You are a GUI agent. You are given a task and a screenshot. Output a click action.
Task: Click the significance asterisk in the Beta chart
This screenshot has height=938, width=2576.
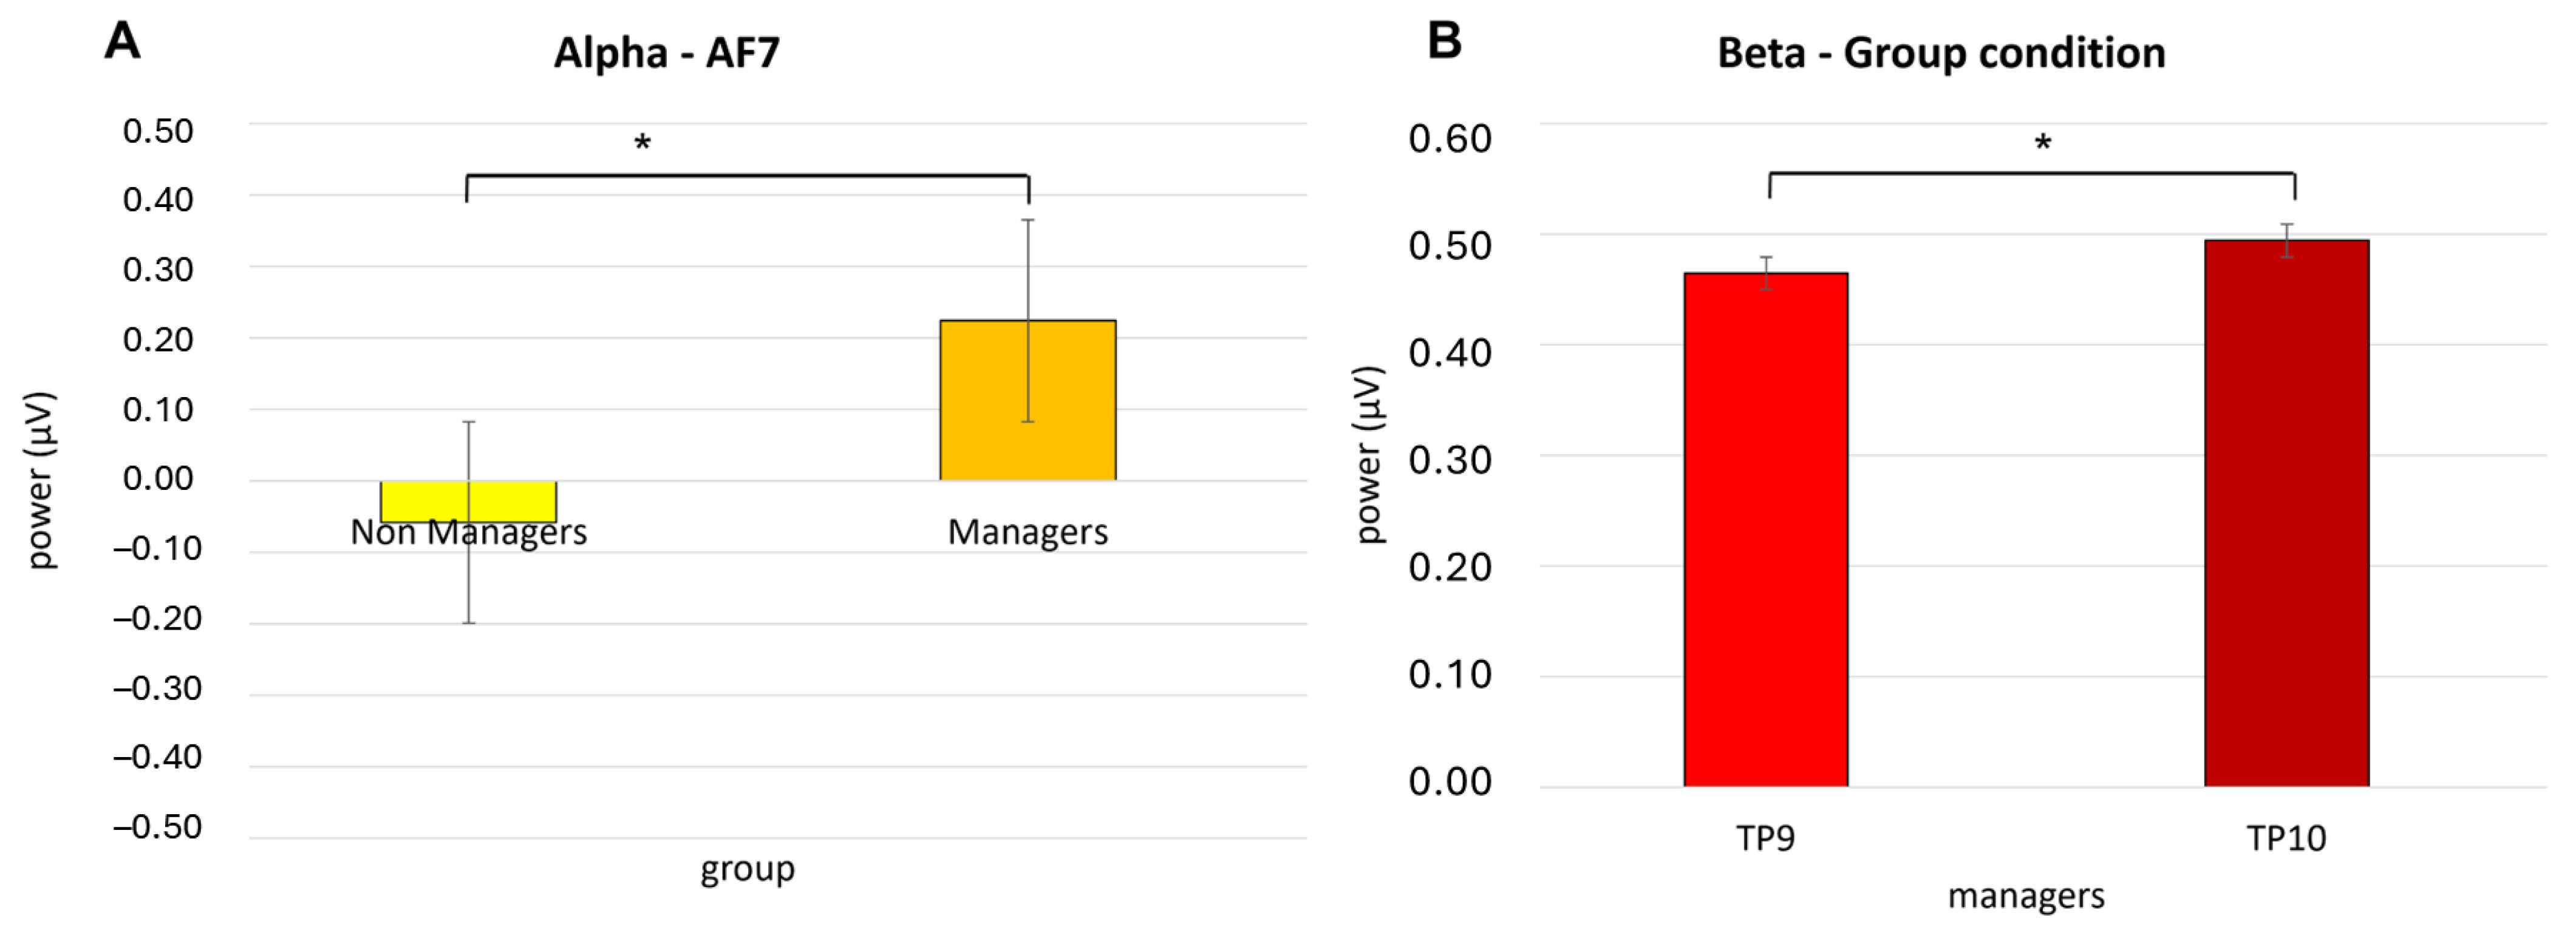(x=2043, y=144)
